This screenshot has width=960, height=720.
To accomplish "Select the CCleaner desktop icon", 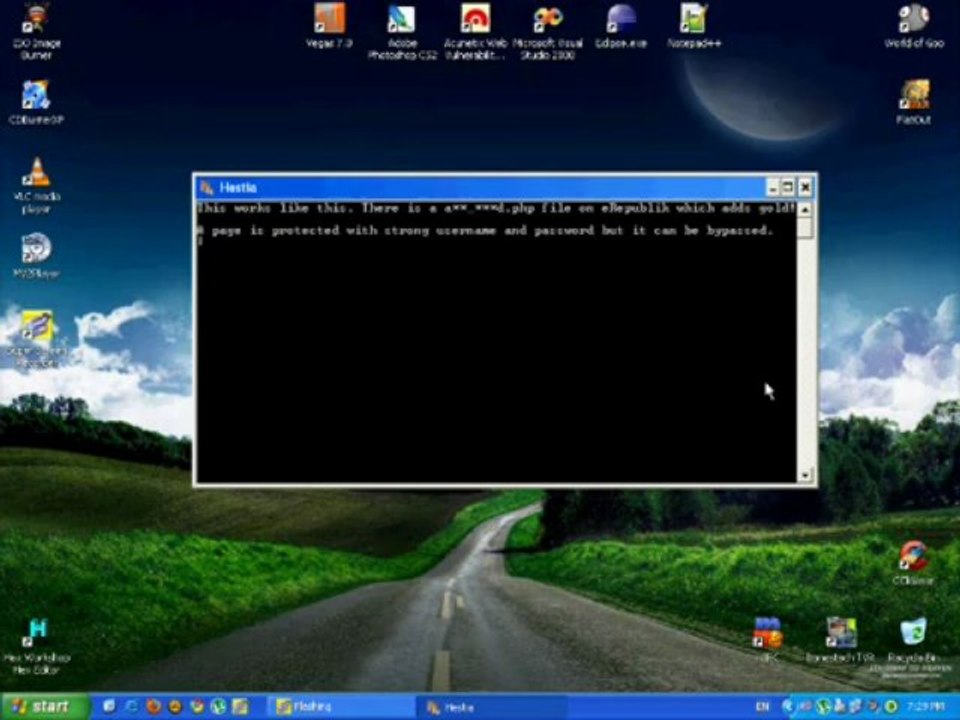I will 913,562.
